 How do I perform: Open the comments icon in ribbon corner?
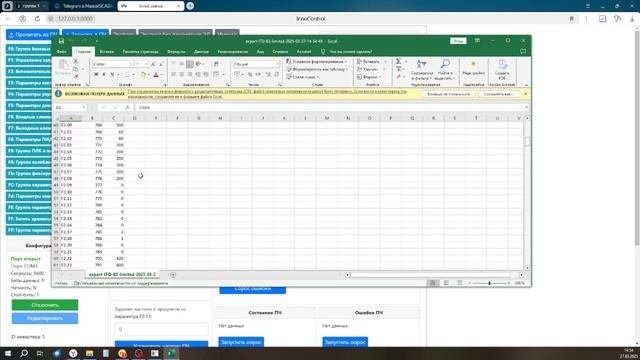(x=523, y=51)
